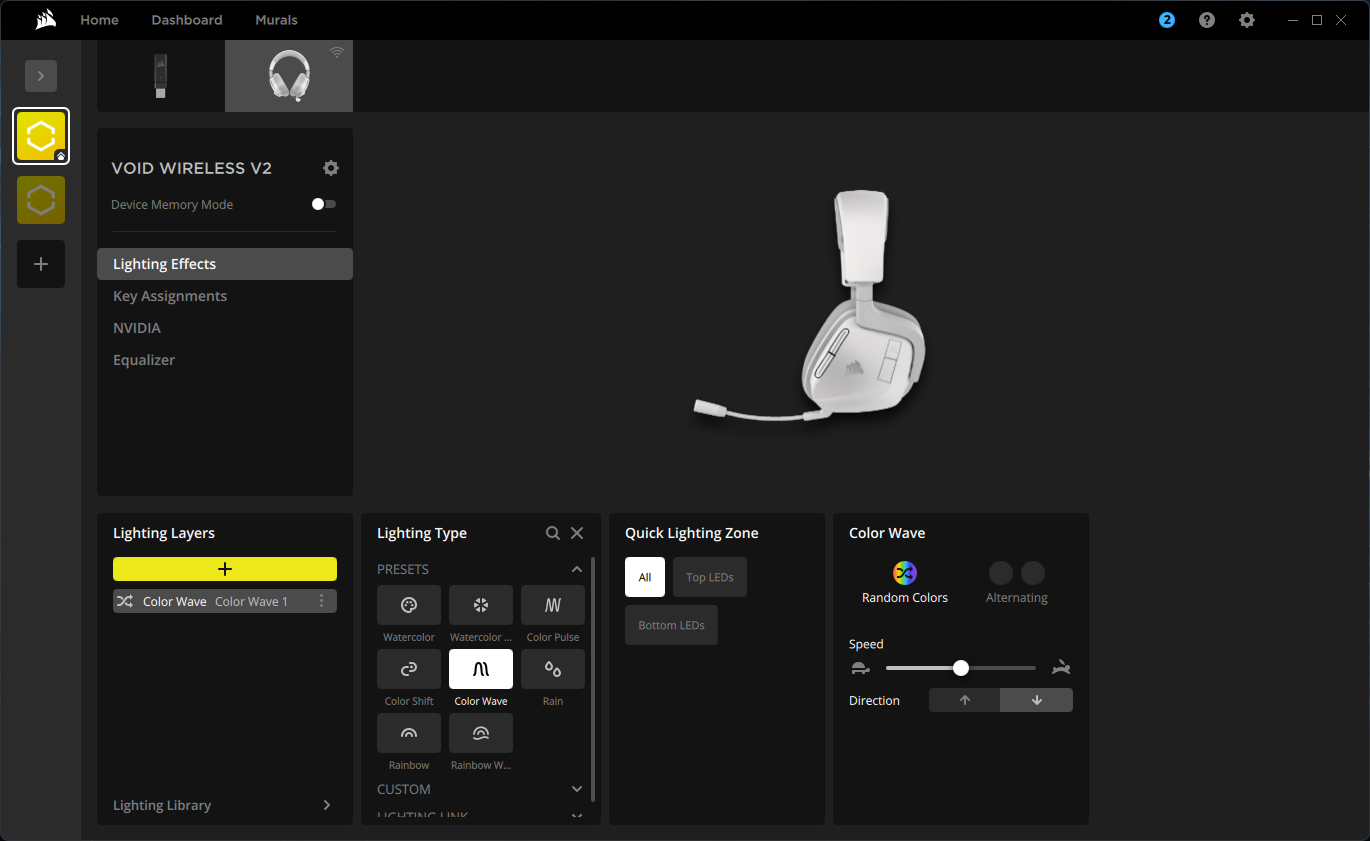Toggle Device Memory Mode switch
The height and width of the screenshot is (841, 1370).
click(x=324, y=204)
